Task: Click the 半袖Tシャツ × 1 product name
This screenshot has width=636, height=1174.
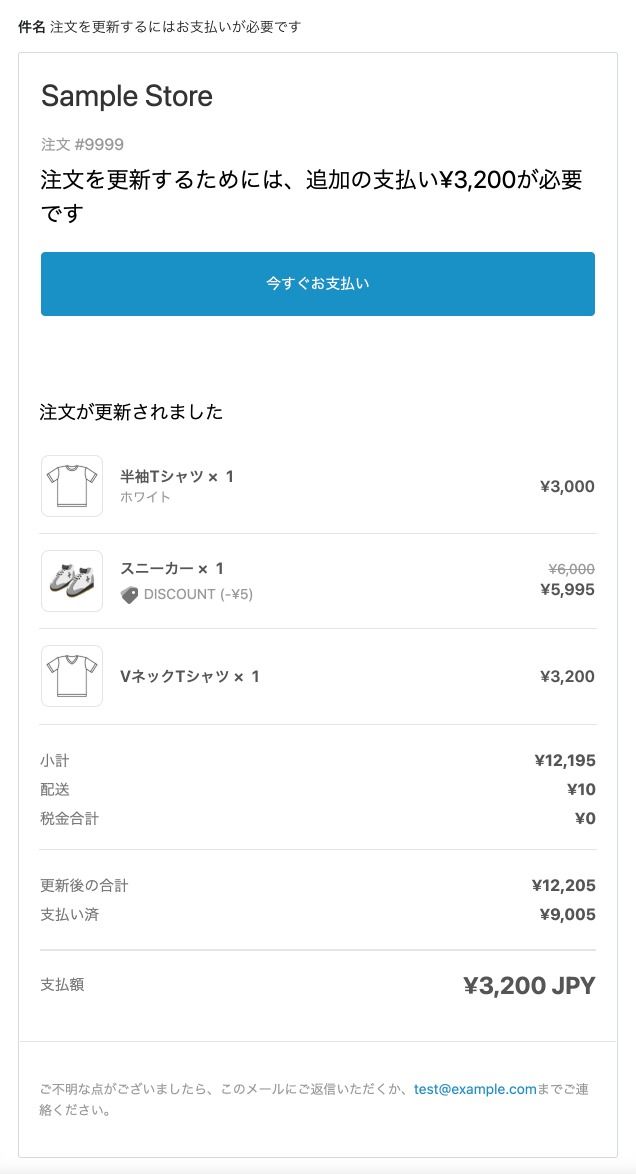Action: click(177, 476)
